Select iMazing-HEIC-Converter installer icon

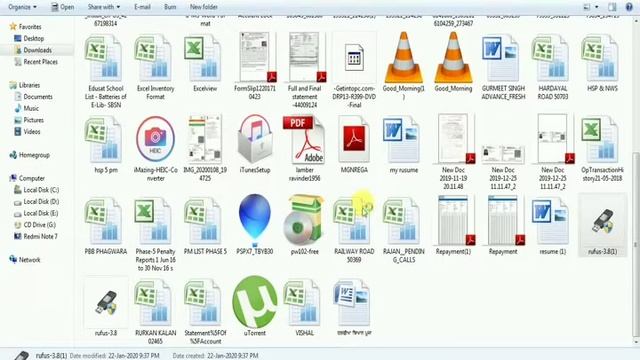pos(156,148)
